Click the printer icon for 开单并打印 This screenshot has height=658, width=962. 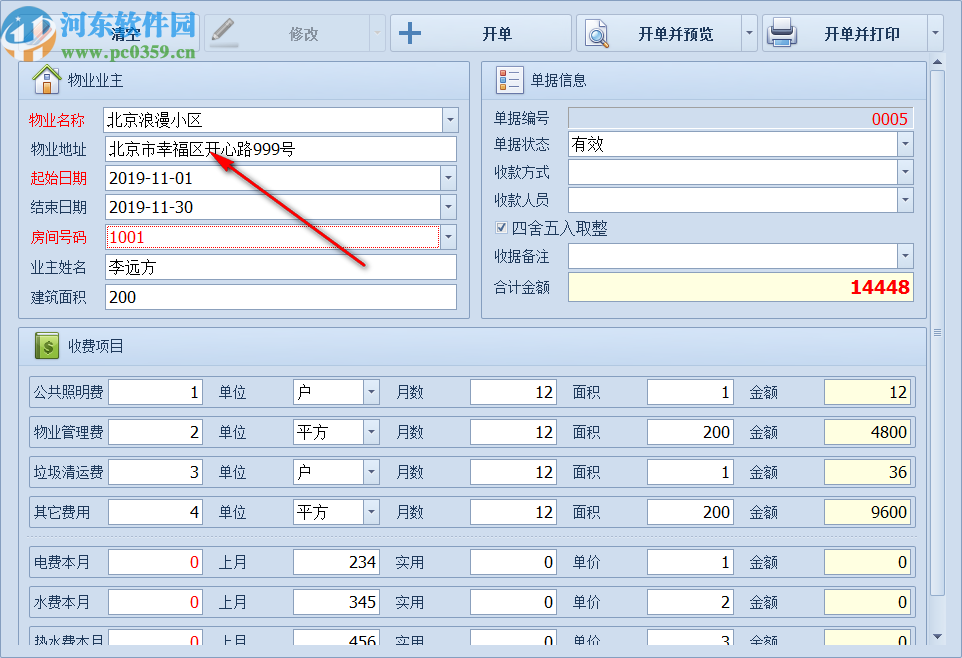coord(783,32)
